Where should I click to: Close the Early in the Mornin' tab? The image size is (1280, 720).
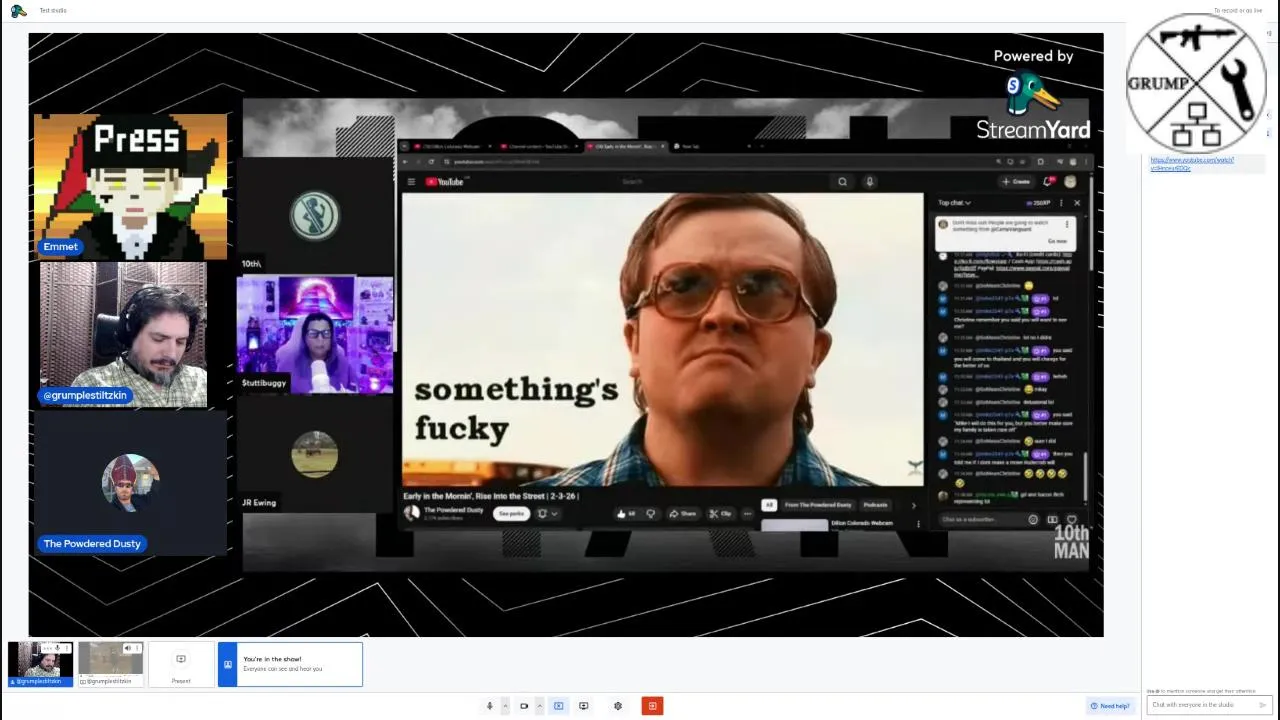[662, 147]
